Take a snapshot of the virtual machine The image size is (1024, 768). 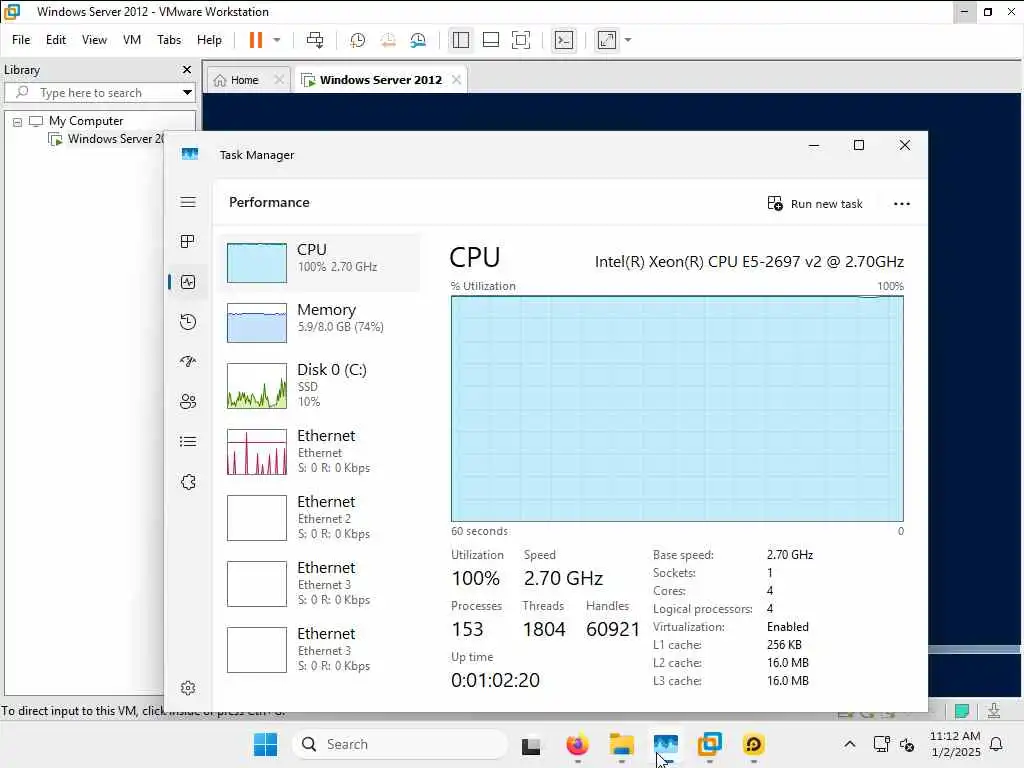[357, 40]
